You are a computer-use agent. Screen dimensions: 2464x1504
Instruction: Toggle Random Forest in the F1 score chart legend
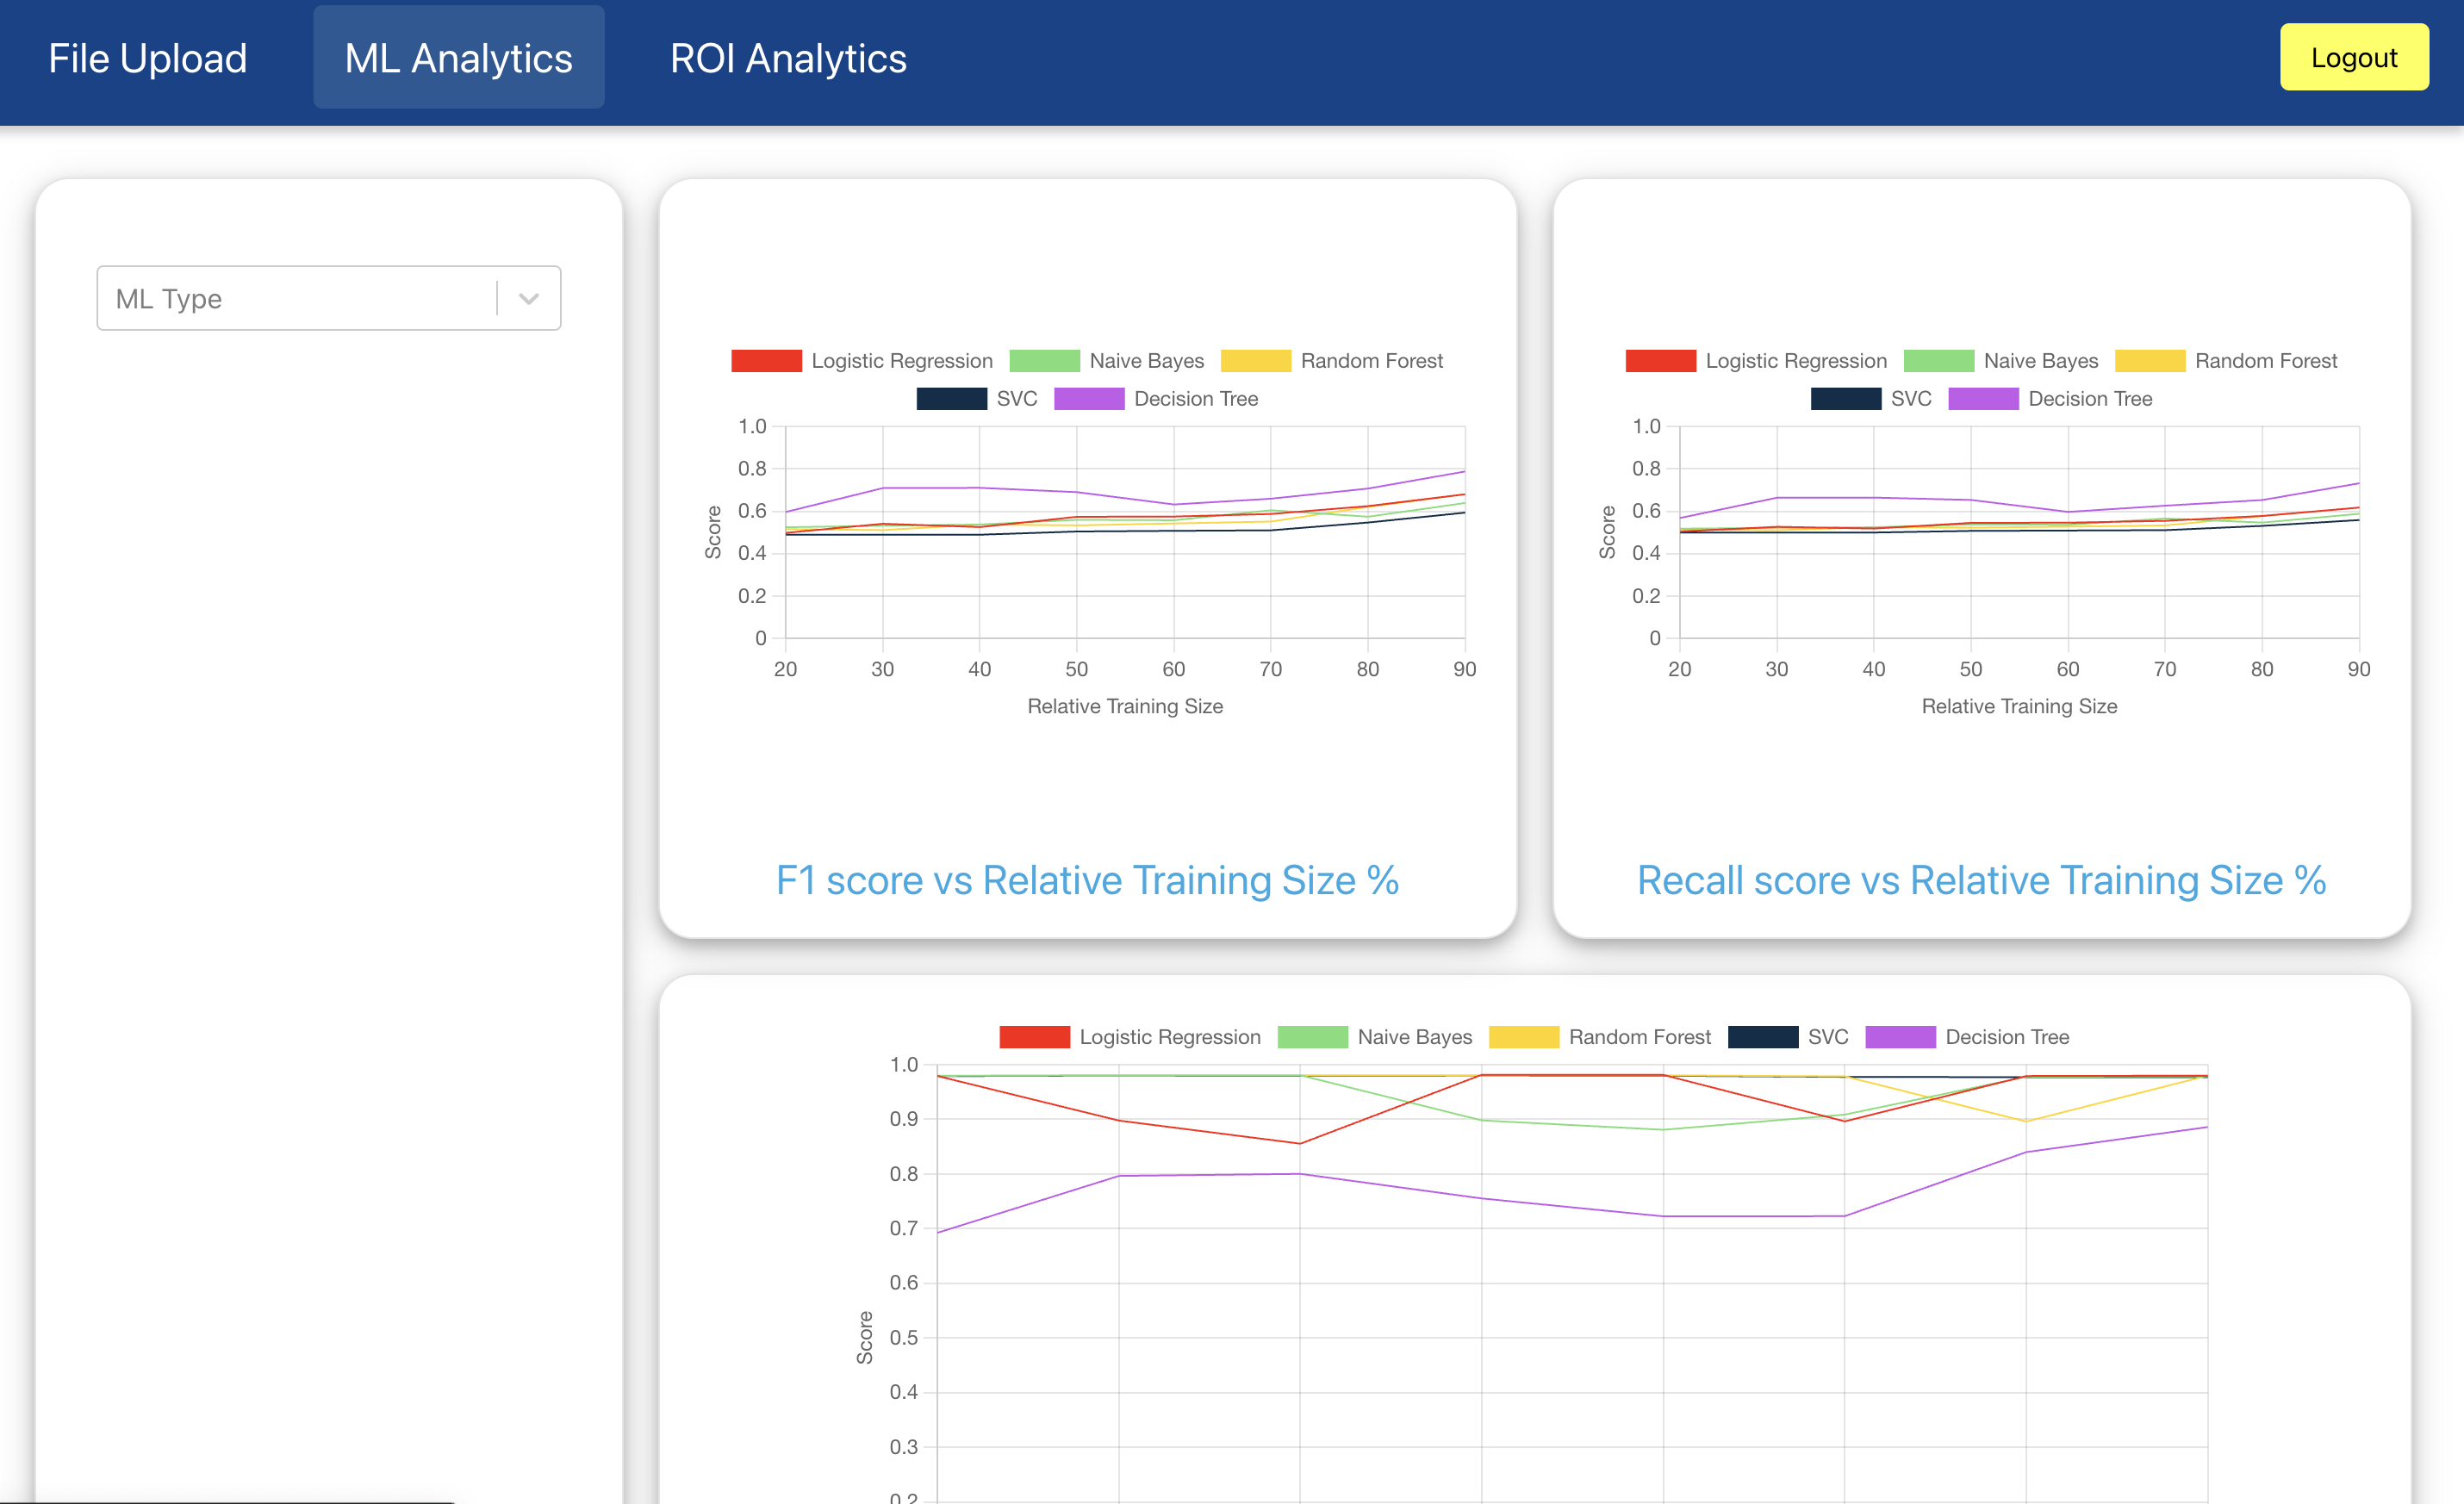[x=1332, y=361]
